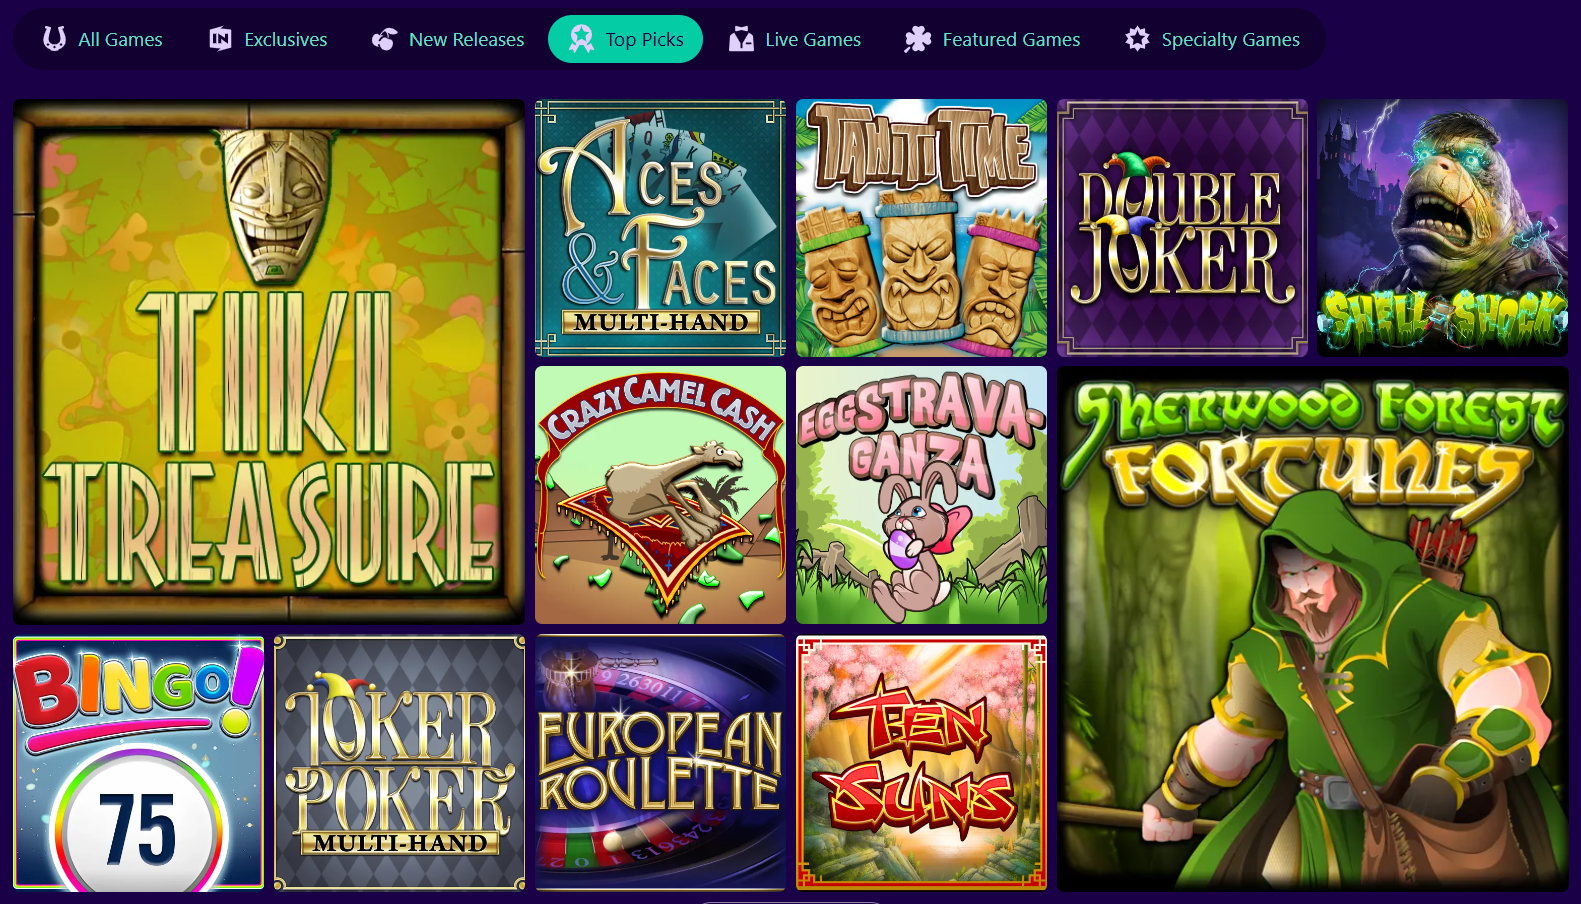Launch the Bingo 75 game
Viewport: 1581px width, 904px height.
click(x=138, y=763)
